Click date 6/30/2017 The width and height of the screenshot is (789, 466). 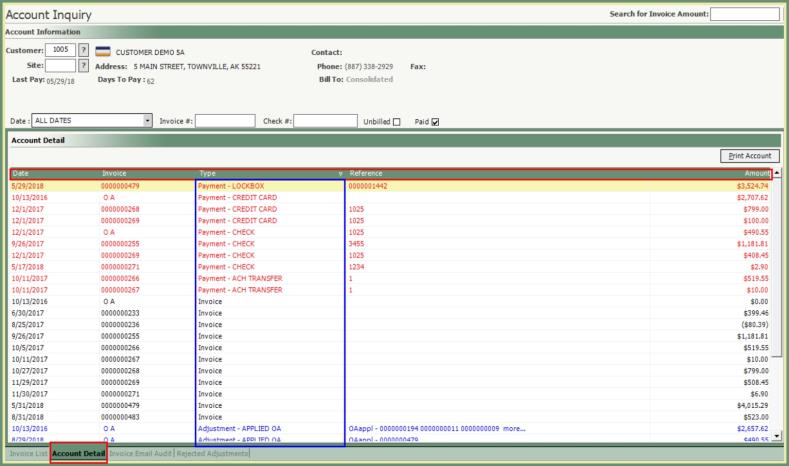(x=28, y=313)
